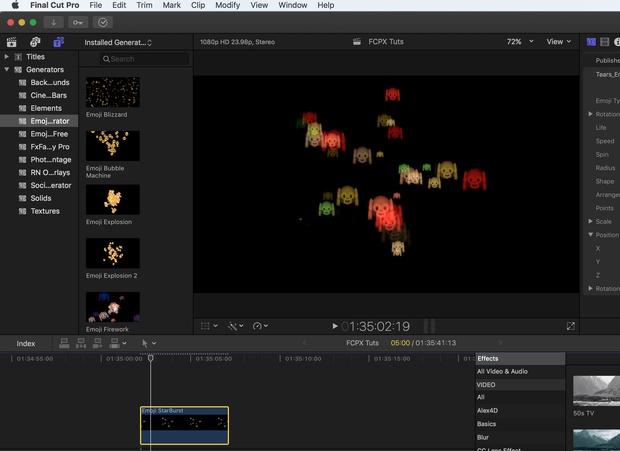Open the Mark menu
This screenshot has height=451, width=620.
(x=172, y=5)
